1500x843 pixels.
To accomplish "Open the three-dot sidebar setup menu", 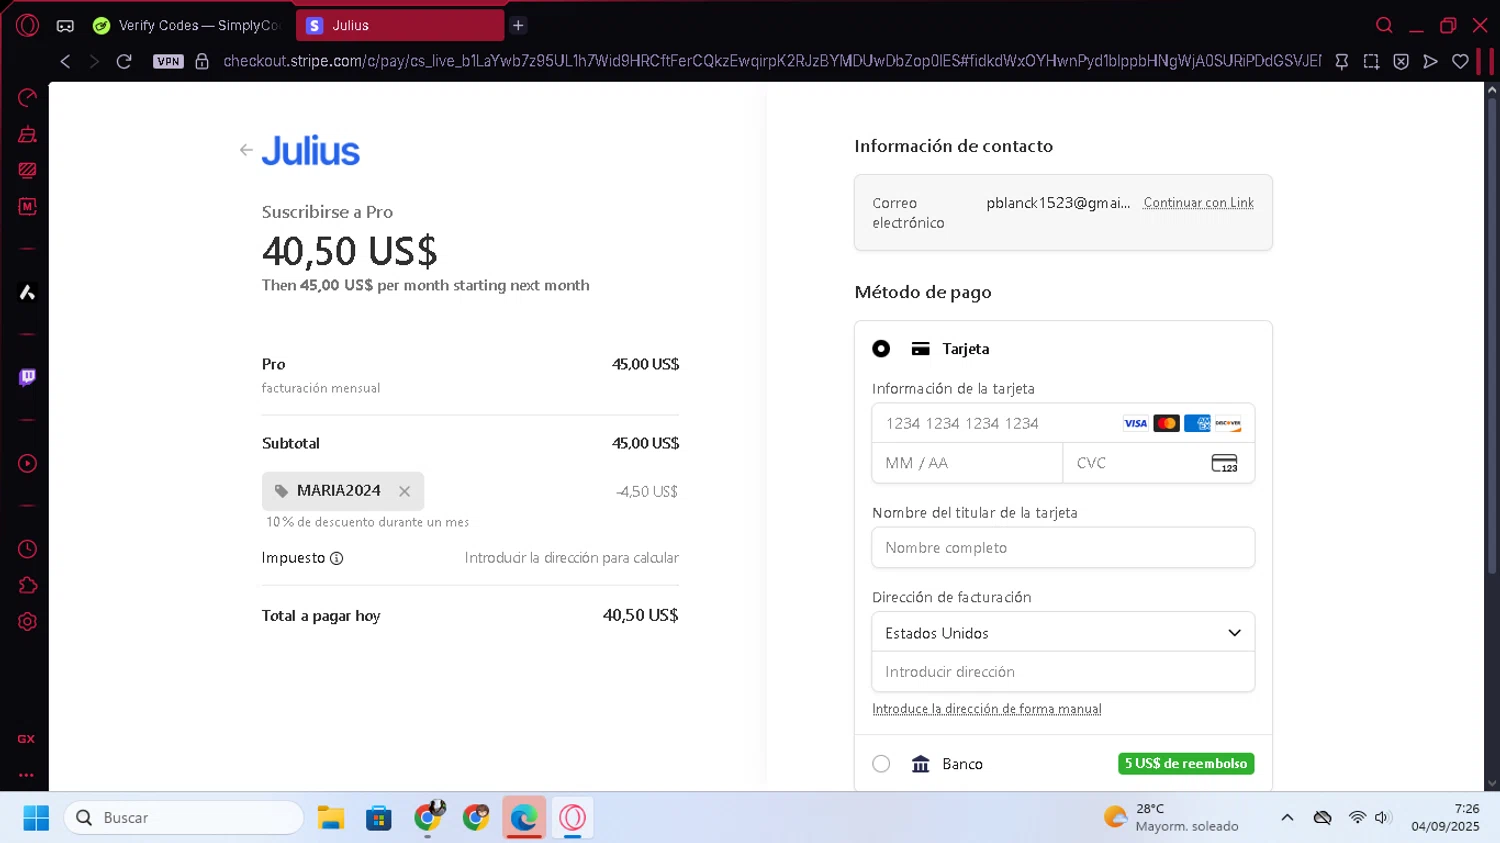I will pos(26,775).
